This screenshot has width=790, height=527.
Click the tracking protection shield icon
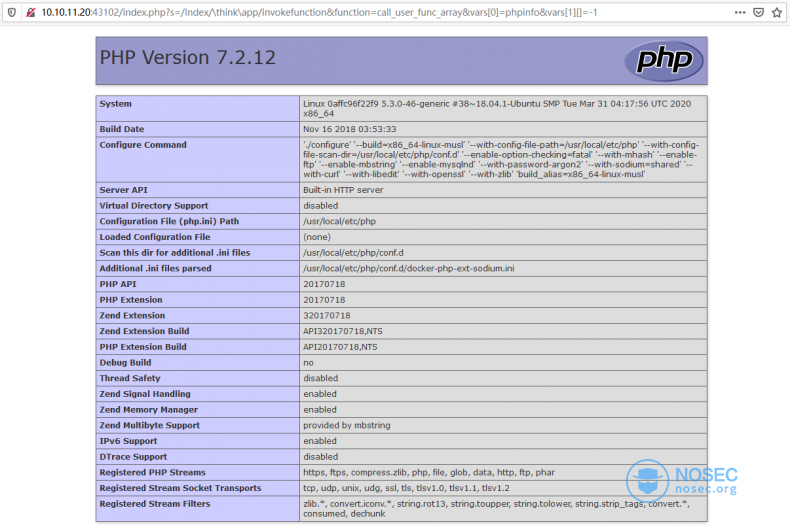pyautogui.click(x=12, y=12)
